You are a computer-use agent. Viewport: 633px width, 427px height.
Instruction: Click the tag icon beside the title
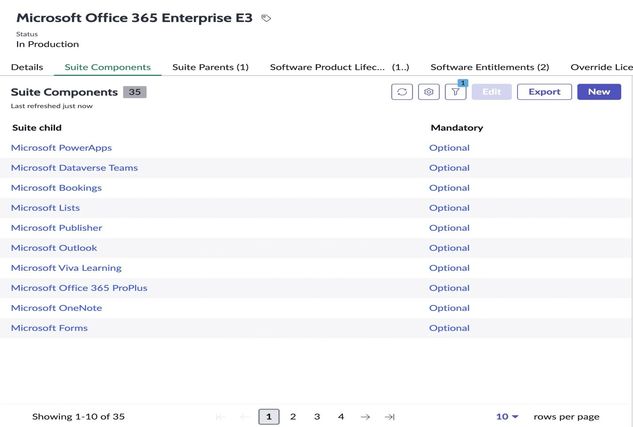point(266,18)
